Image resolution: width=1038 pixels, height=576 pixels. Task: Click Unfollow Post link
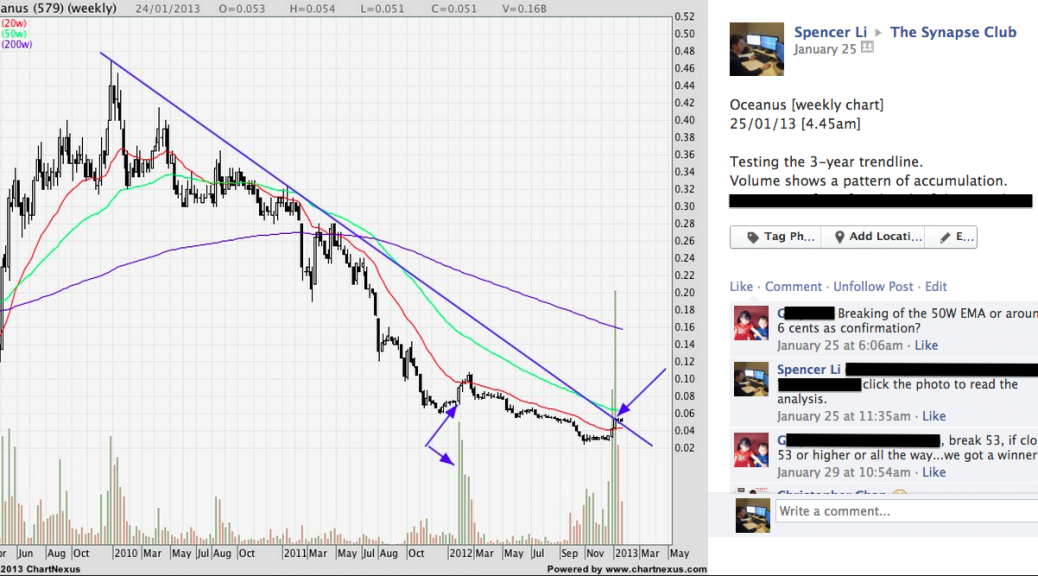pyautogui.click(x=873, y=287)
